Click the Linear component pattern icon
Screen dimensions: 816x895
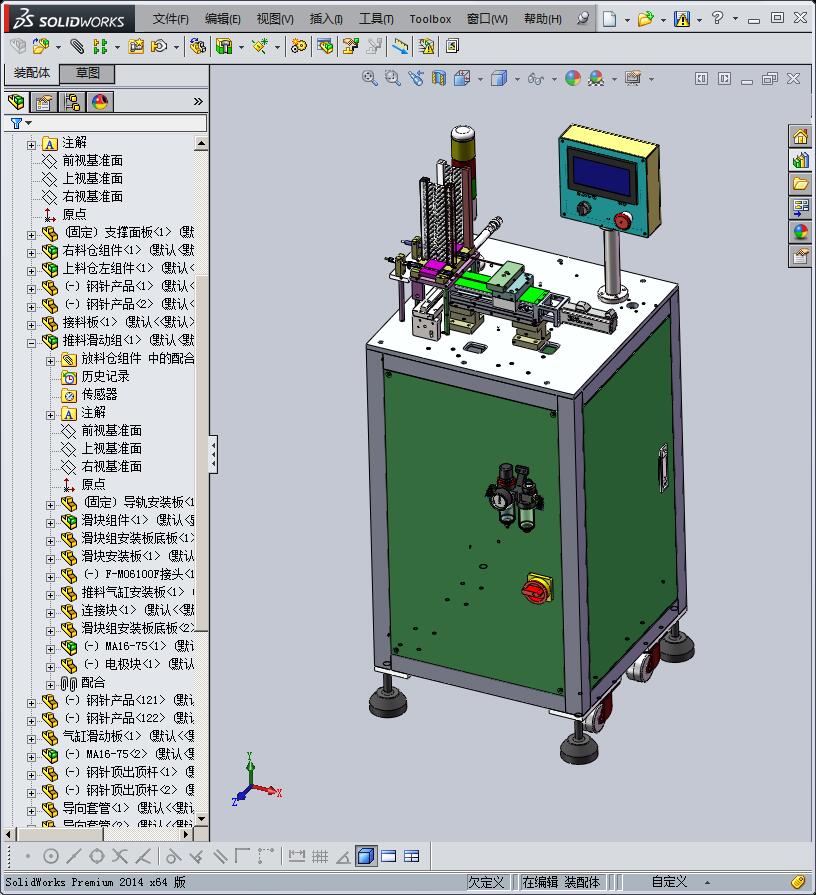click(100, 46)
